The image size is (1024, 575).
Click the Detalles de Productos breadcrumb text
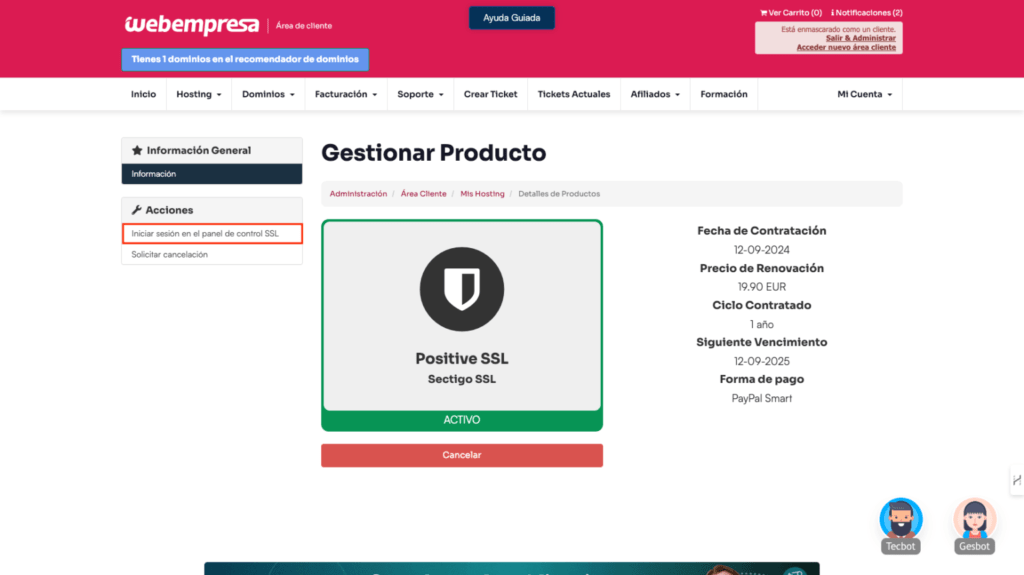[x=559, y=194]
